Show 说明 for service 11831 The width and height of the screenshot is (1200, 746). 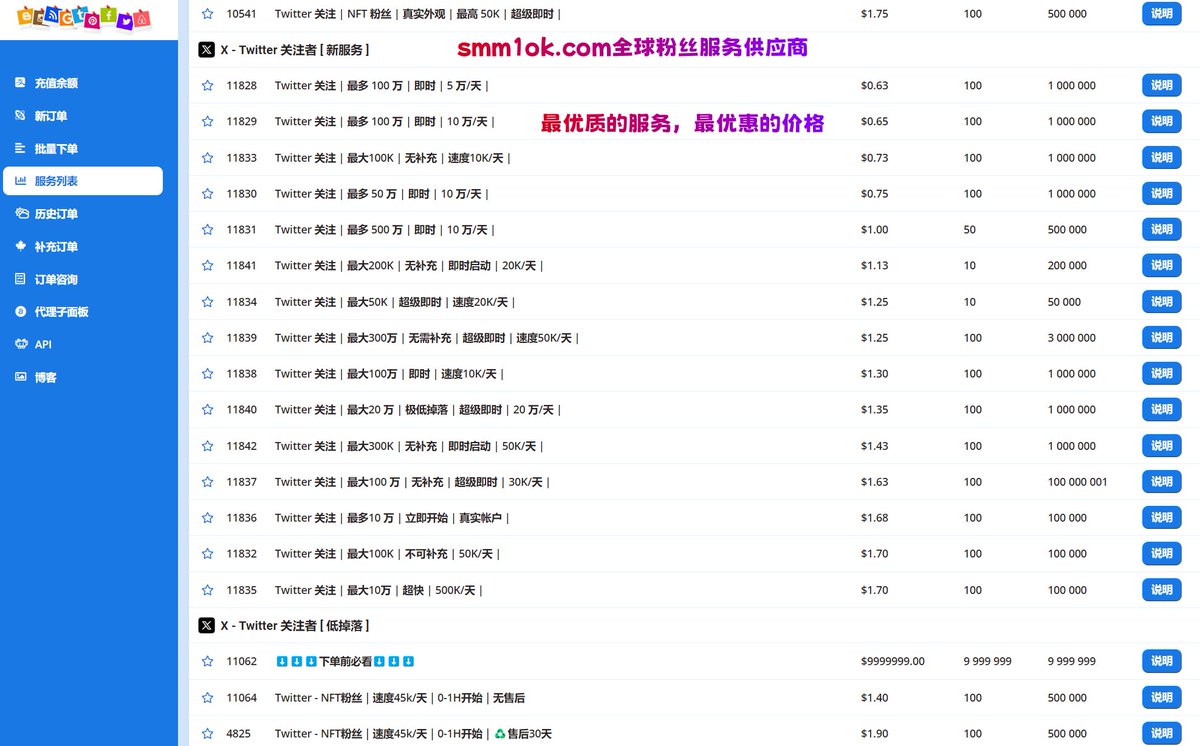pyautogui.click(x=1161, y=230)
